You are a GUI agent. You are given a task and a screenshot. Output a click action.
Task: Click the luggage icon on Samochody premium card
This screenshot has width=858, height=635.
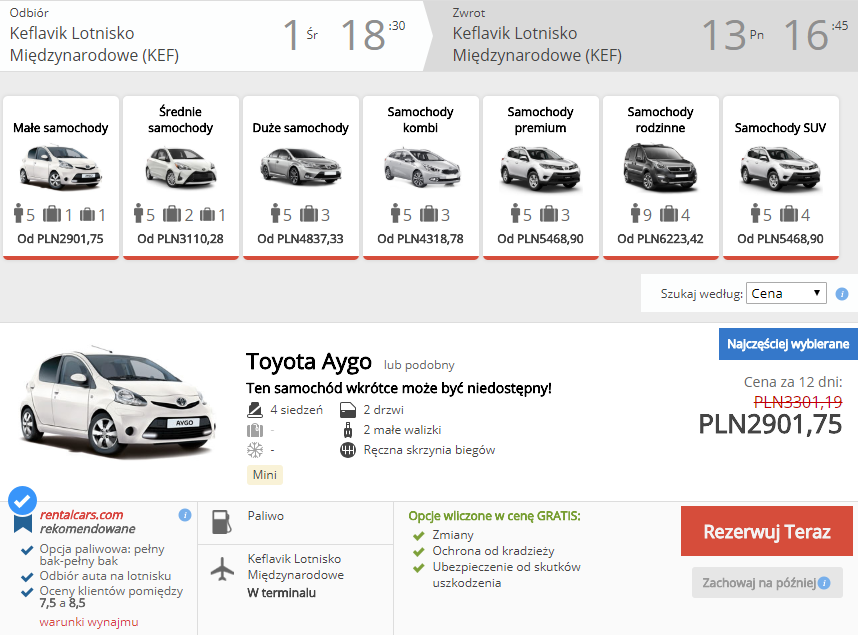(x=549, y=214)
